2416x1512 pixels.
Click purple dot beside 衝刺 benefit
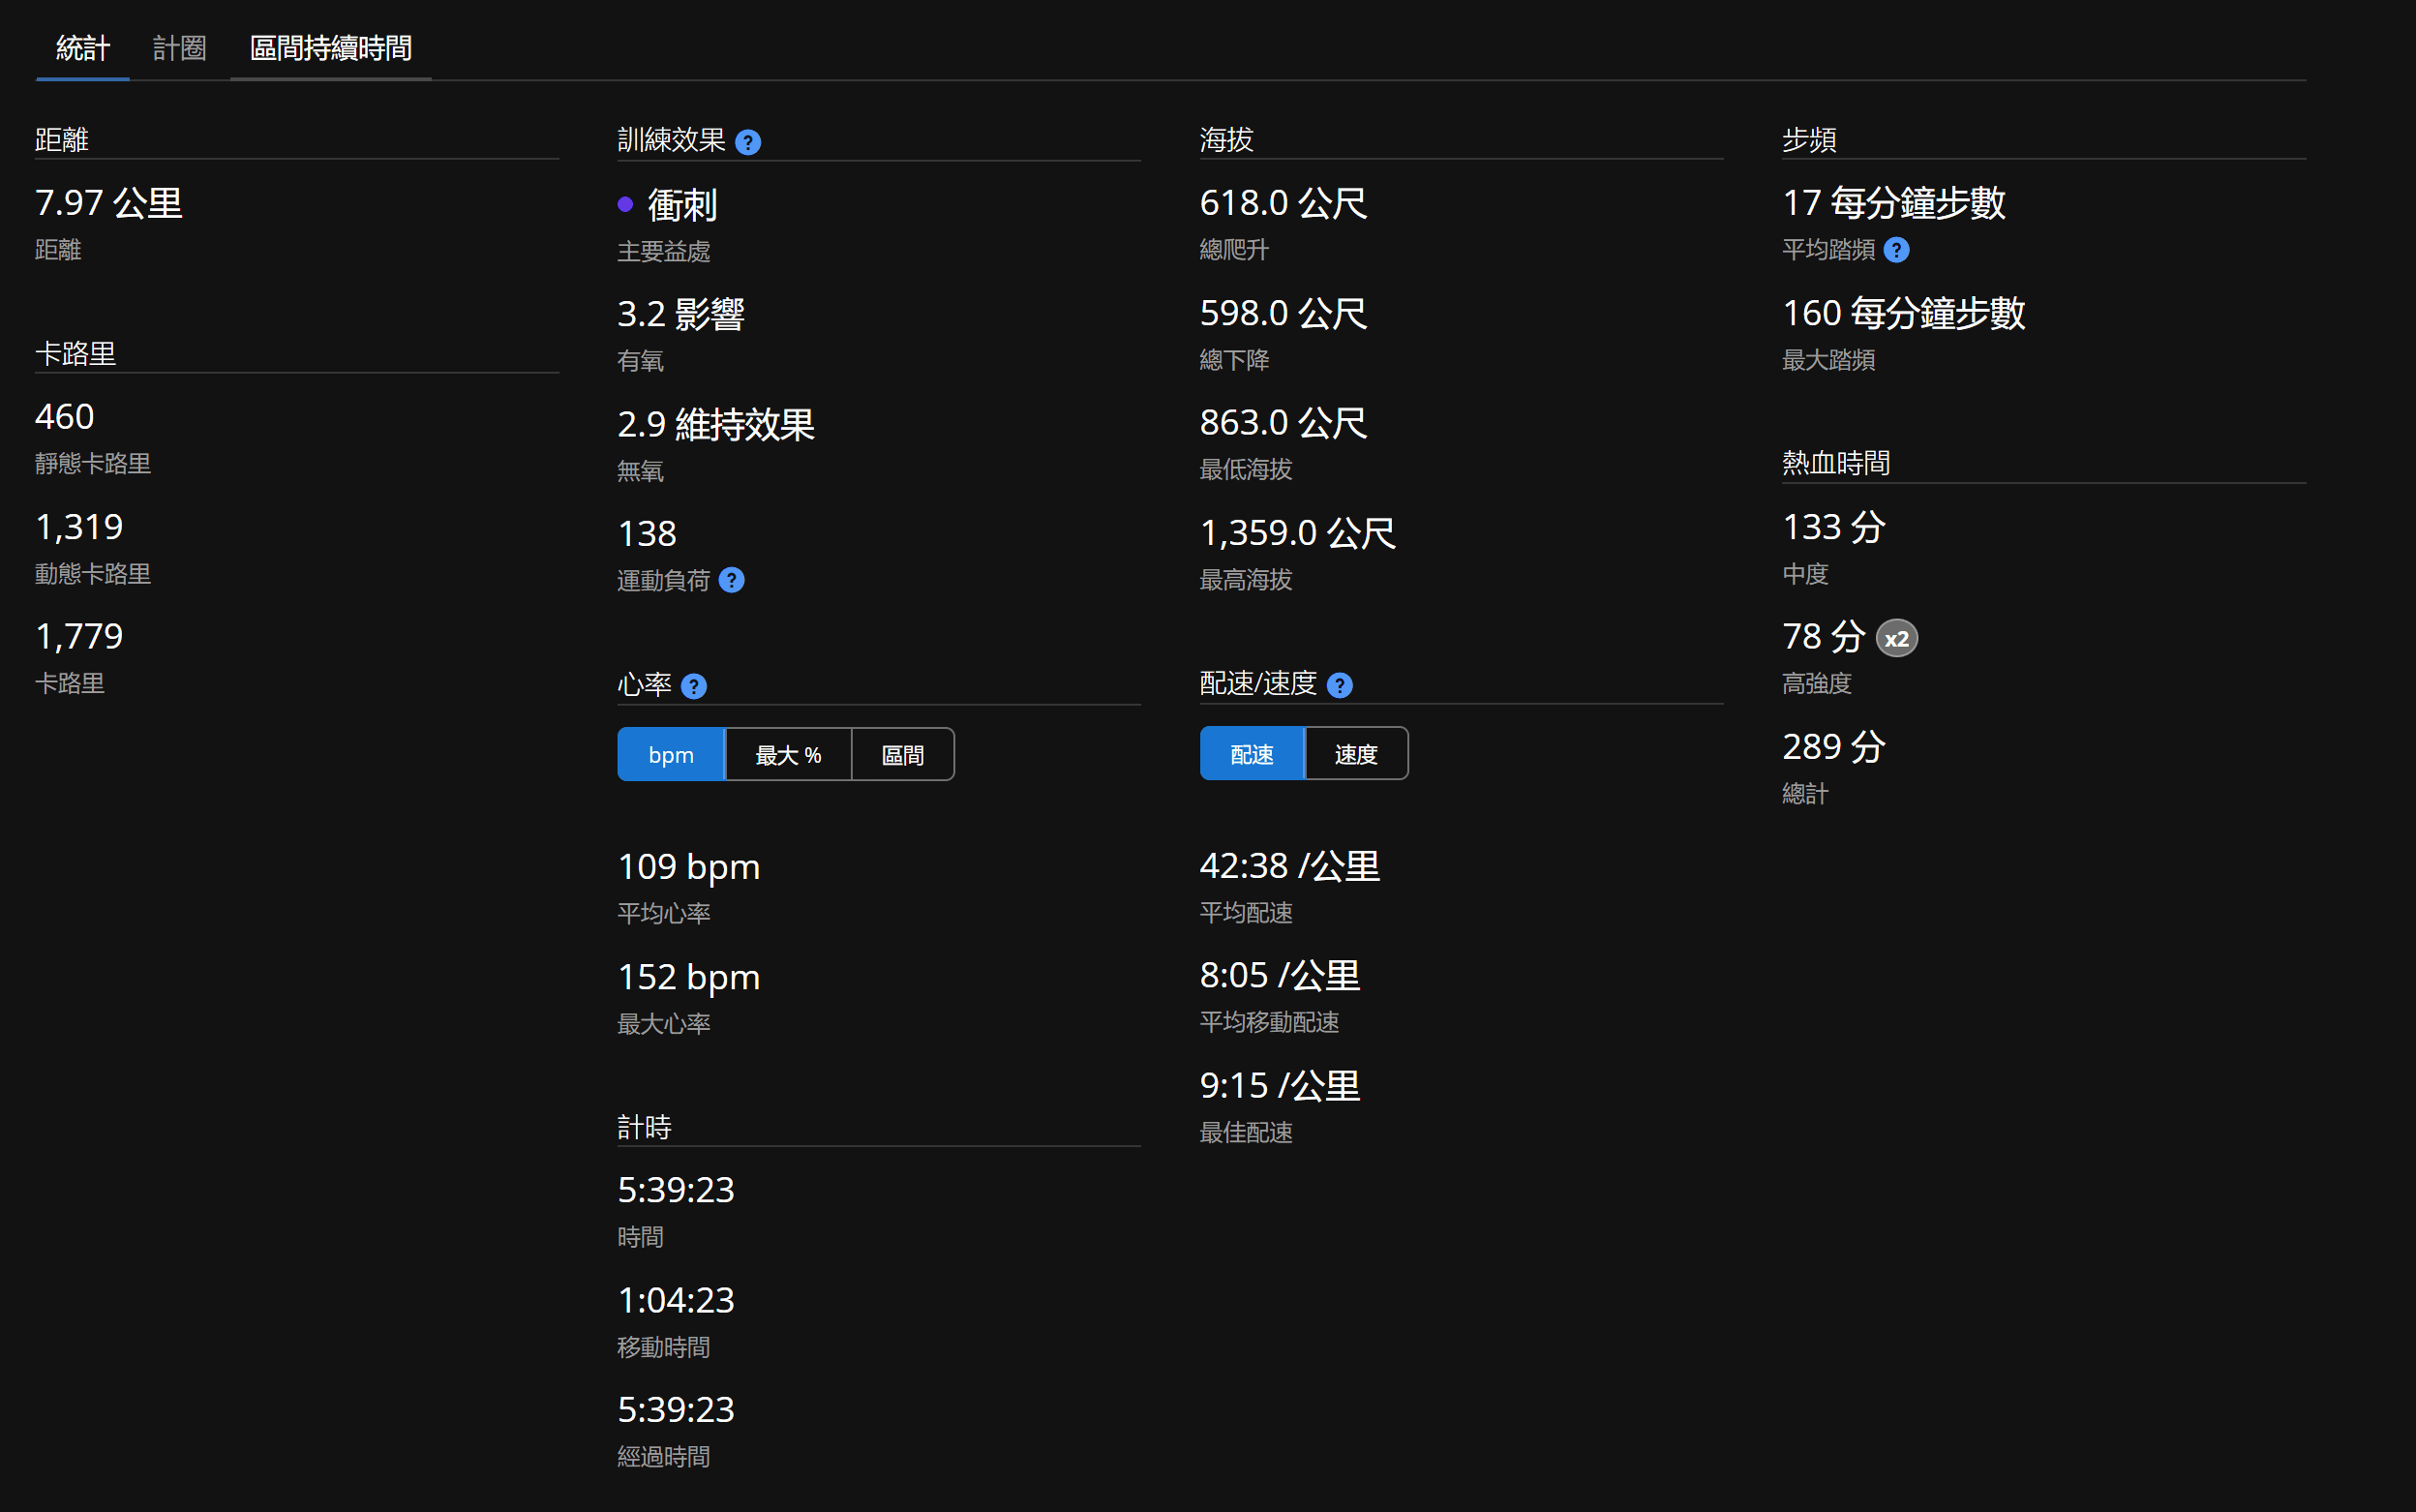626,204
